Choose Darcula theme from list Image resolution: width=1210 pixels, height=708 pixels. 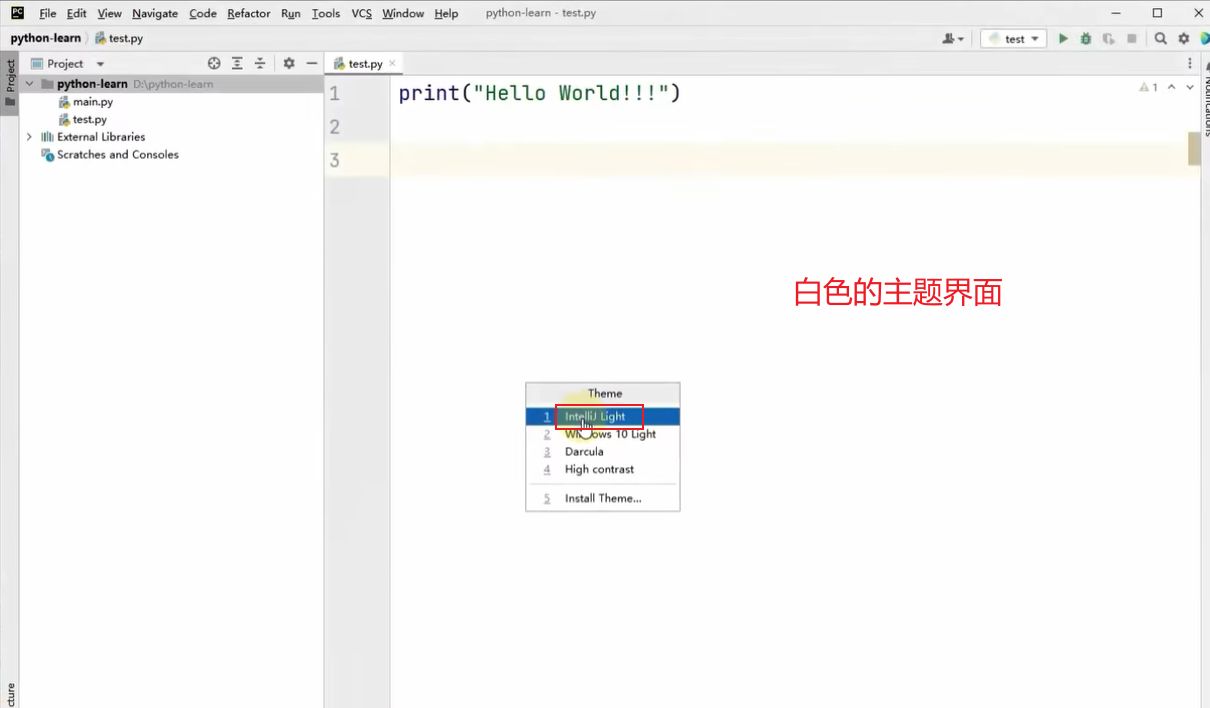584,452
